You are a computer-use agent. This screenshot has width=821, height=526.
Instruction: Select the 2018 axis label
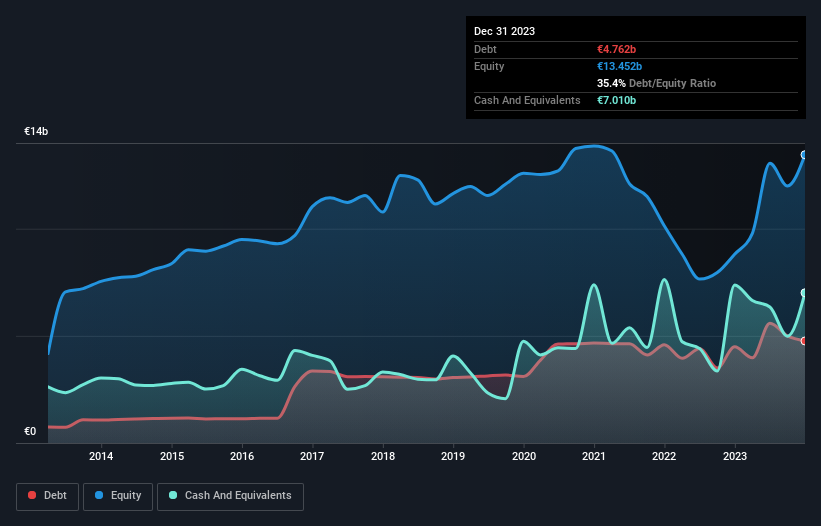click(383, 456)
